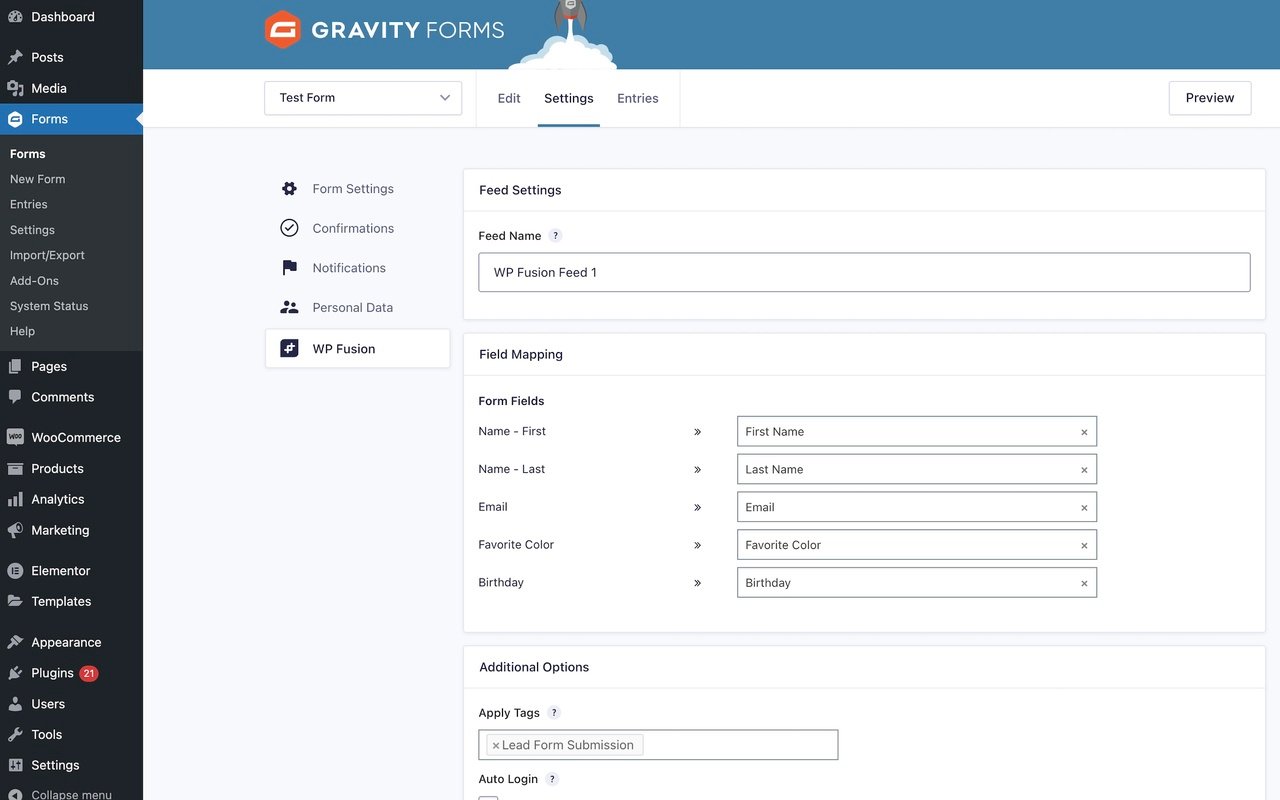Enable the Auto Login checkbox

click(x=487, y=797)
